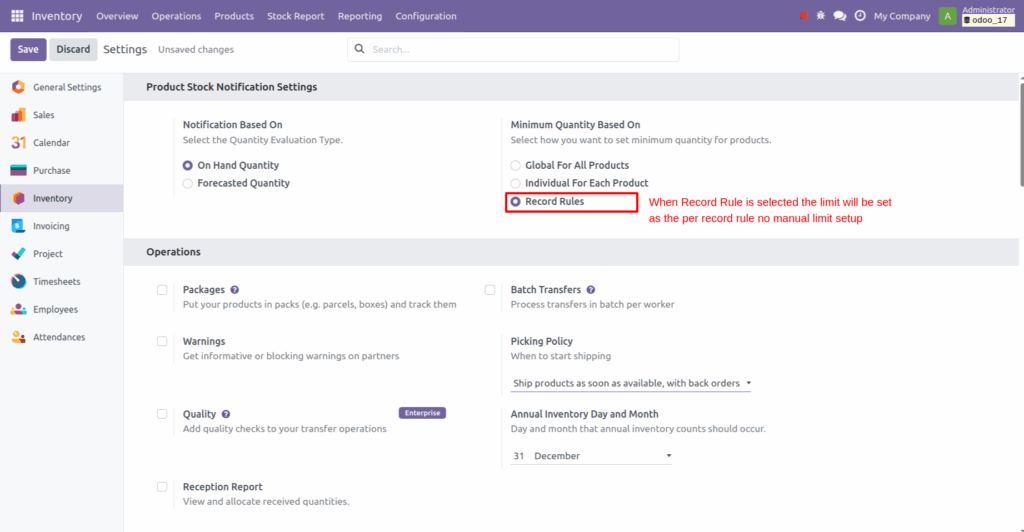Click the Attendances sidebar icon
The image size is (1024, 532).
[18, 337]
